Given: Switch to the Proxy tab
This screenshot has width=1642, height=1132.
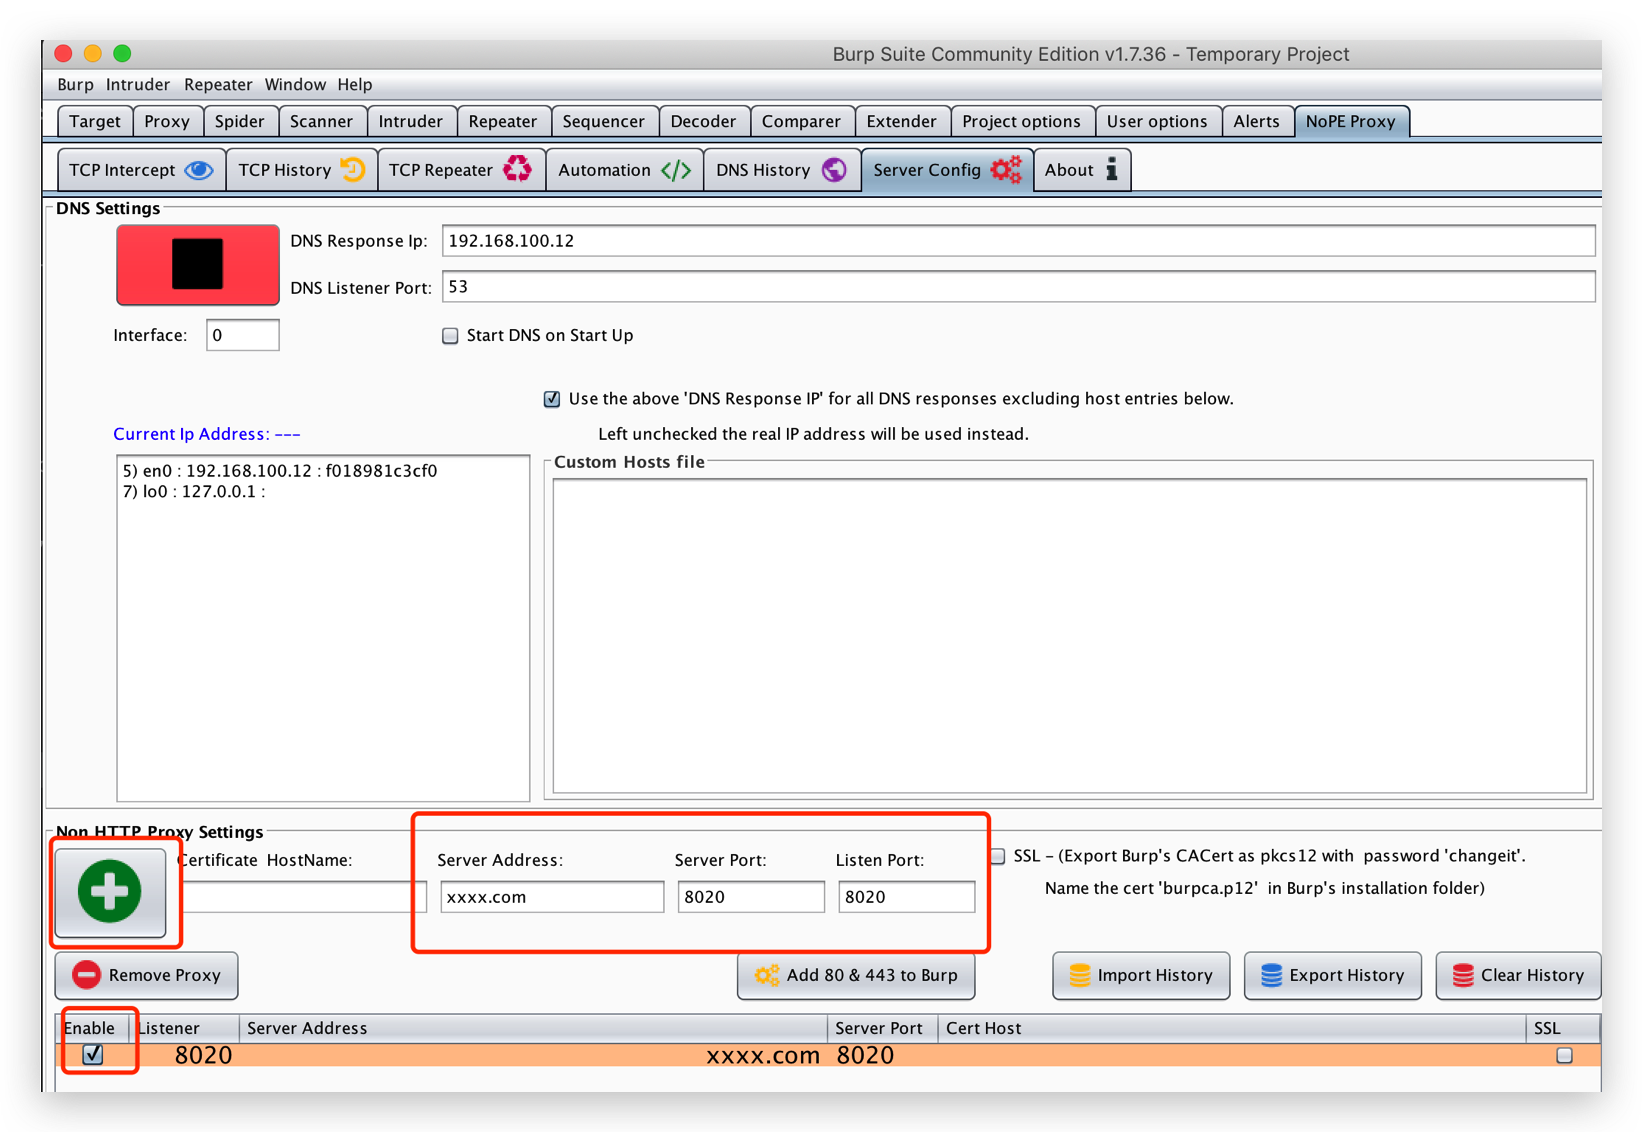Looking at the screenshot, I should coord(167,121).
